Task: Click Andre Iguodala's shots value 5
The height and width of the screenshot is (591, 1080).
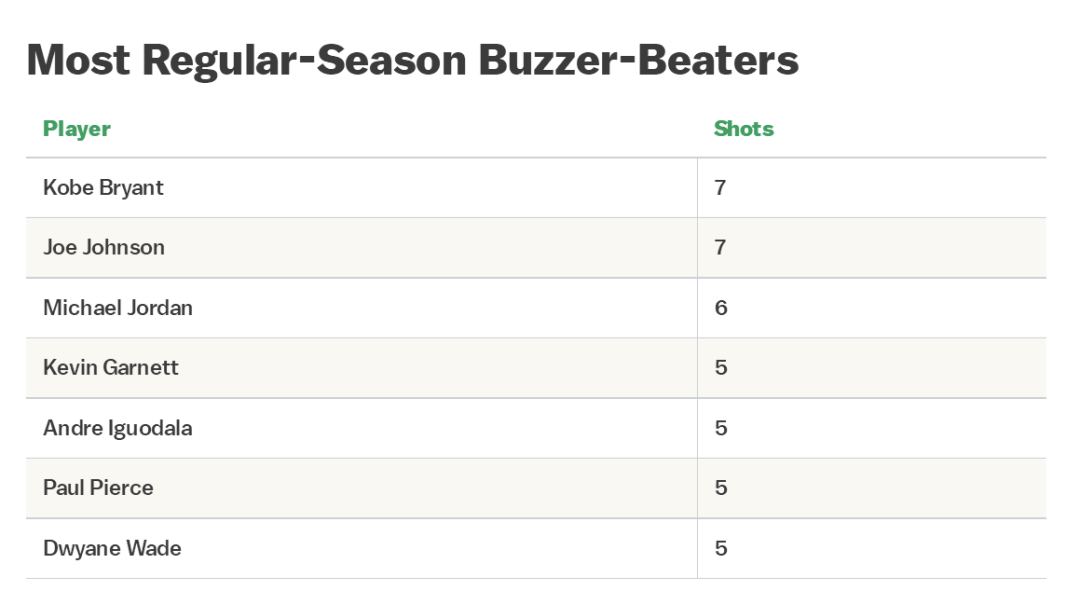Action: [720, 428]
